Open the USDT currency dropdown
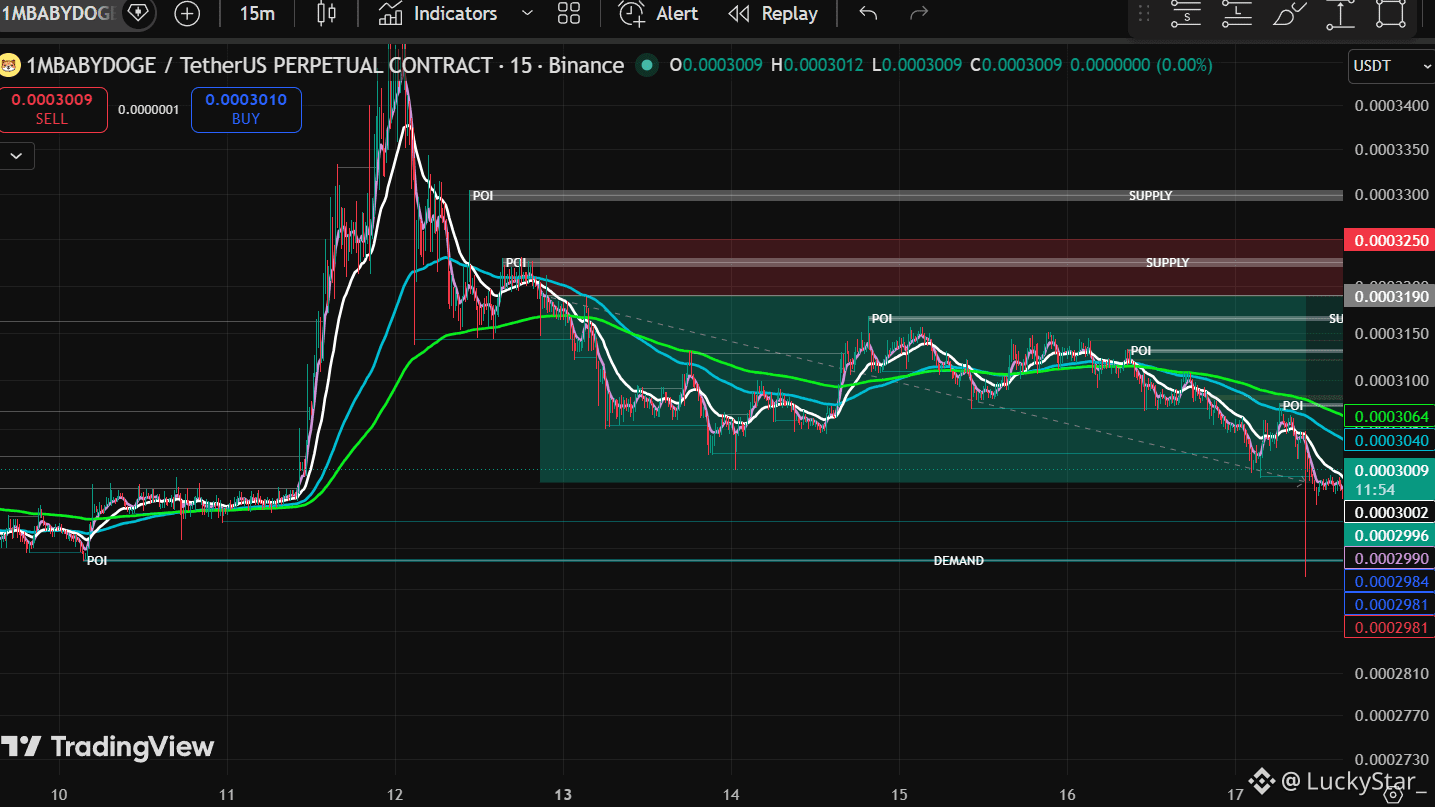 (x=1391, y=66)
